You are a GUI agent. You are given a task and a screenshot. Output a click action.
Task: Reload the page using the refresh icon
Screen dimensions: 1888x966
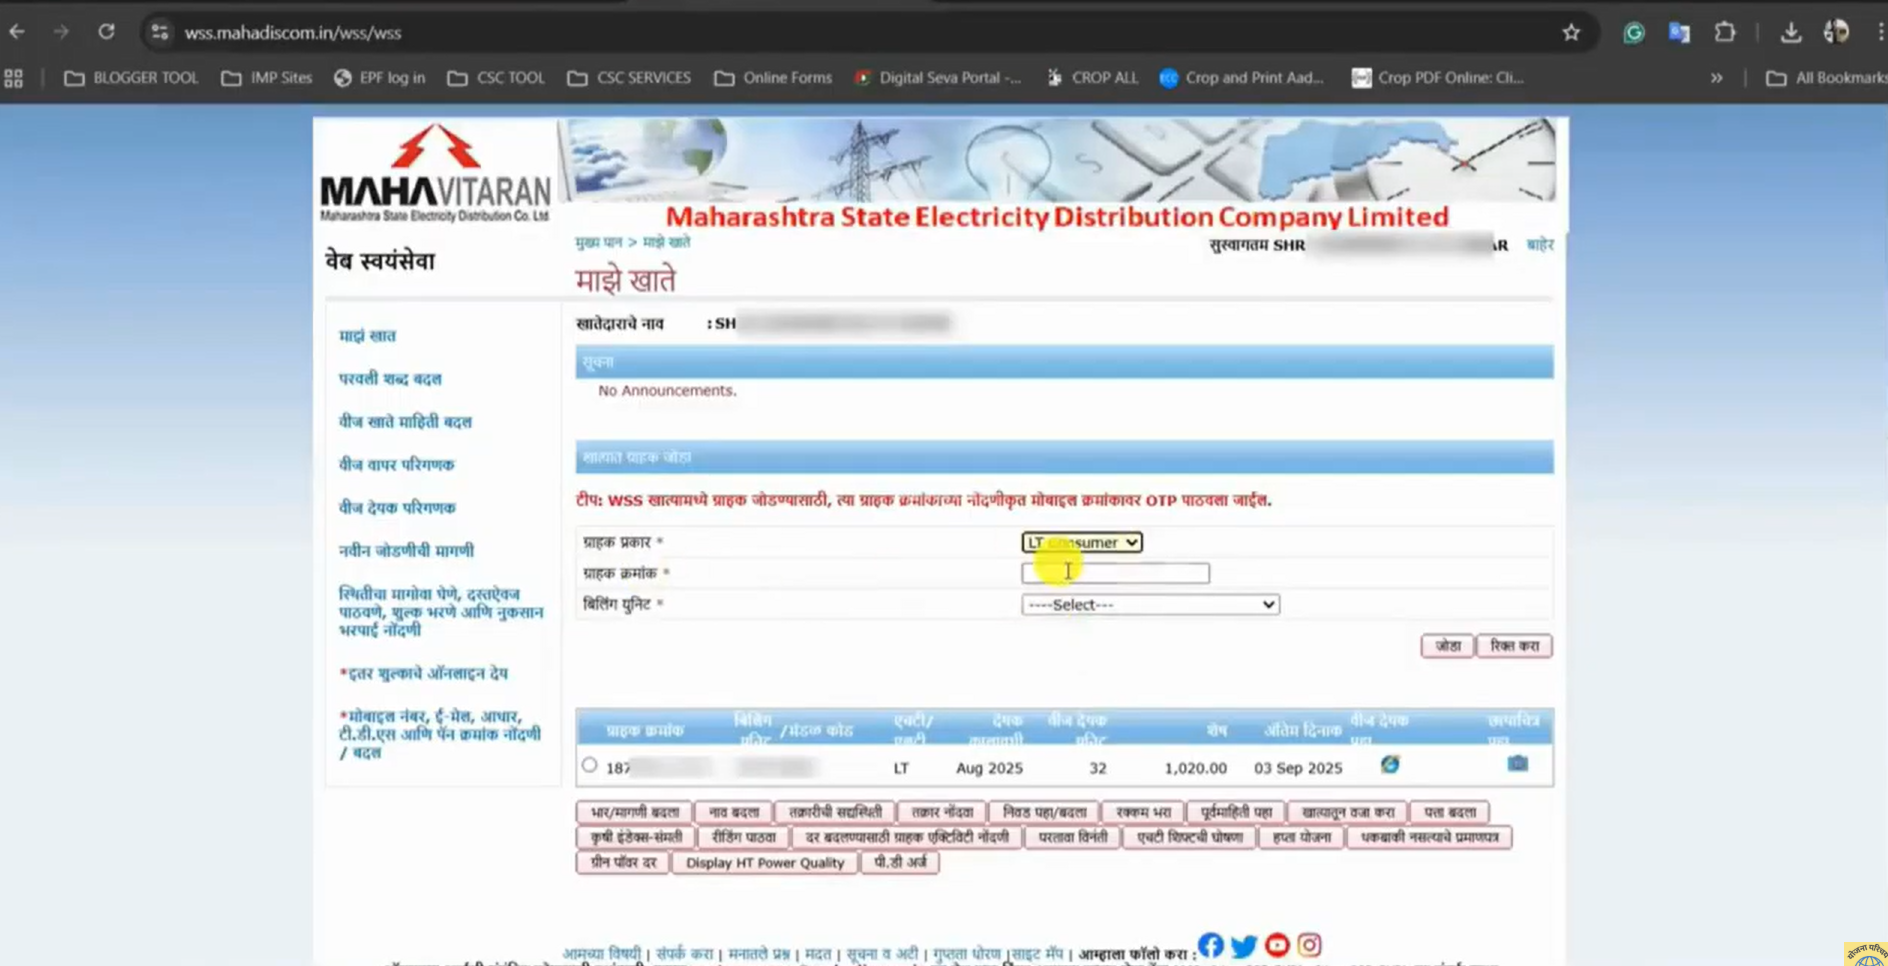click(107, 31)
